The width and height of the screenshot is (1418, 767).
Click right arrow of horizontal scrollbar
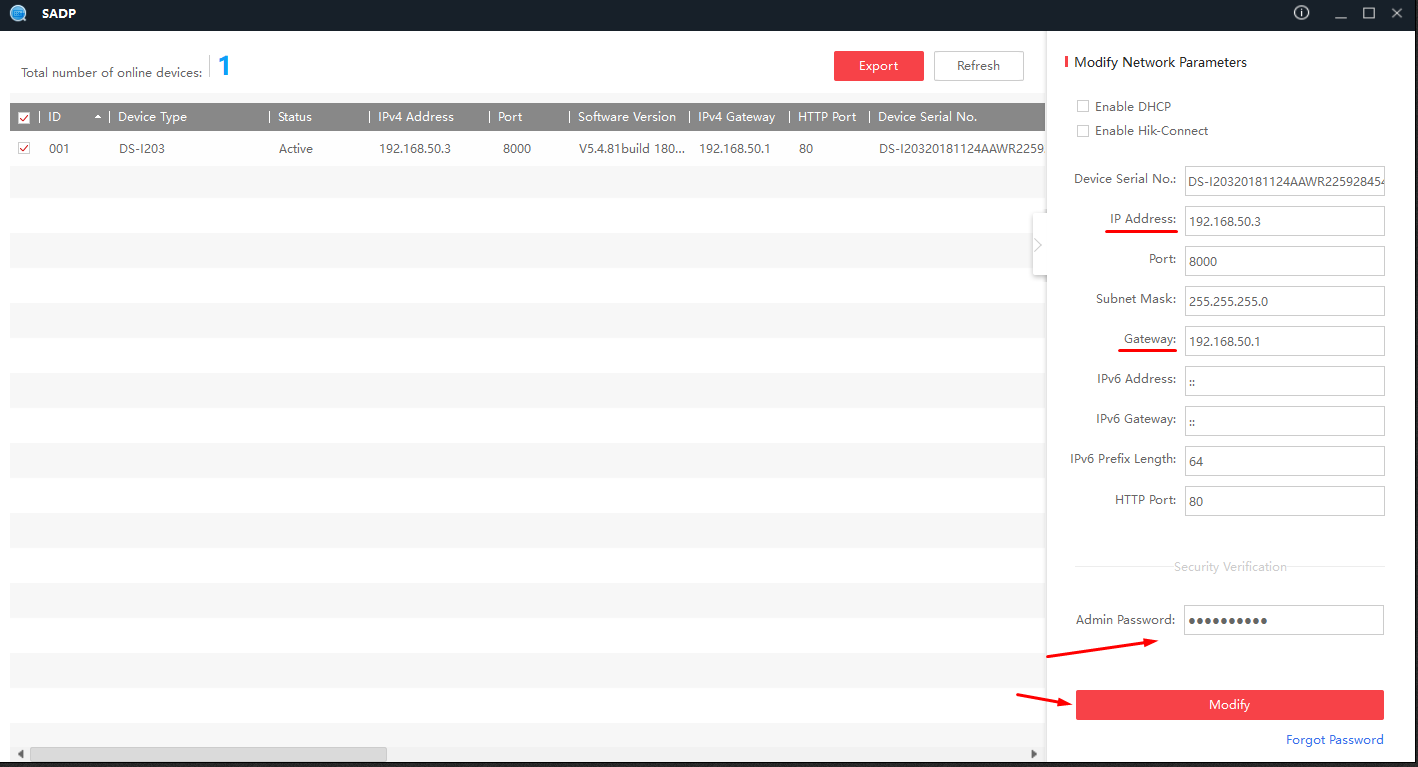[x=1034, y=754]
